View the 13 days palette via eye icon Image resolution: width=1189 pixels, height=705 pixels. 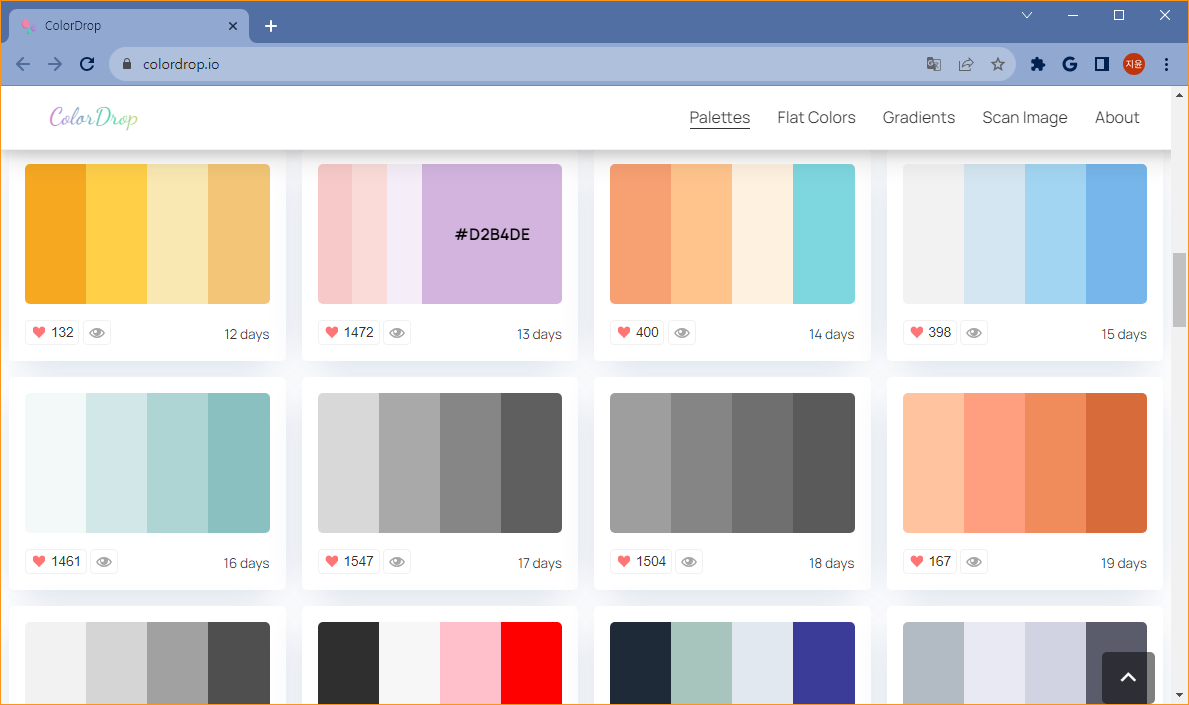397,332
